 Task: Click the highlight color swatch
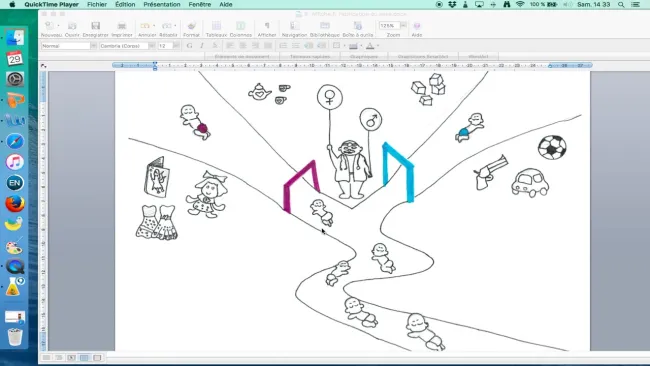[x=353, y=46]
